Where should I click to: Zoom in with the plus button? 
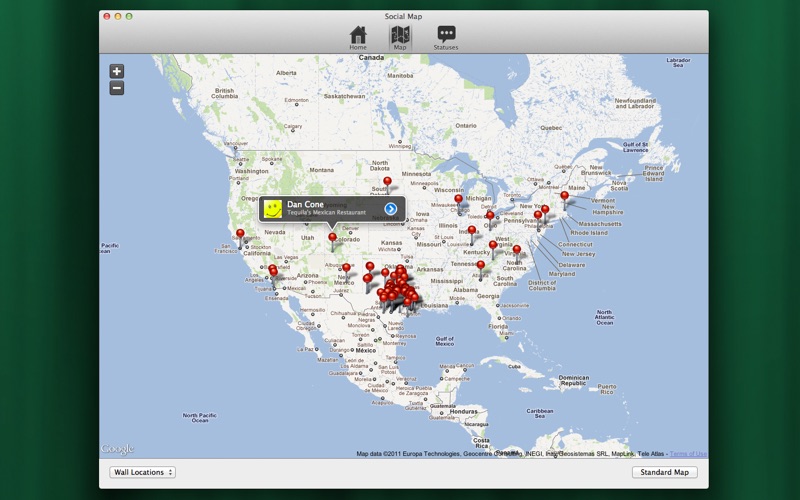117,71
